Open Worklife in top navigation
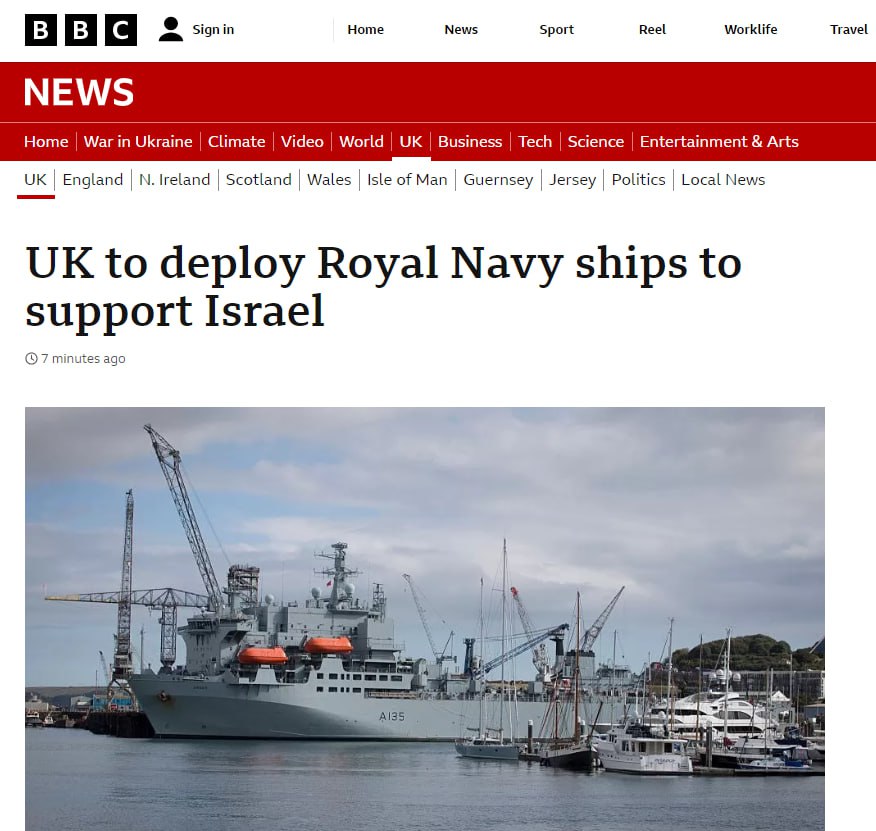The width and height of the screenshot is (876, 831). pos(750,30)
